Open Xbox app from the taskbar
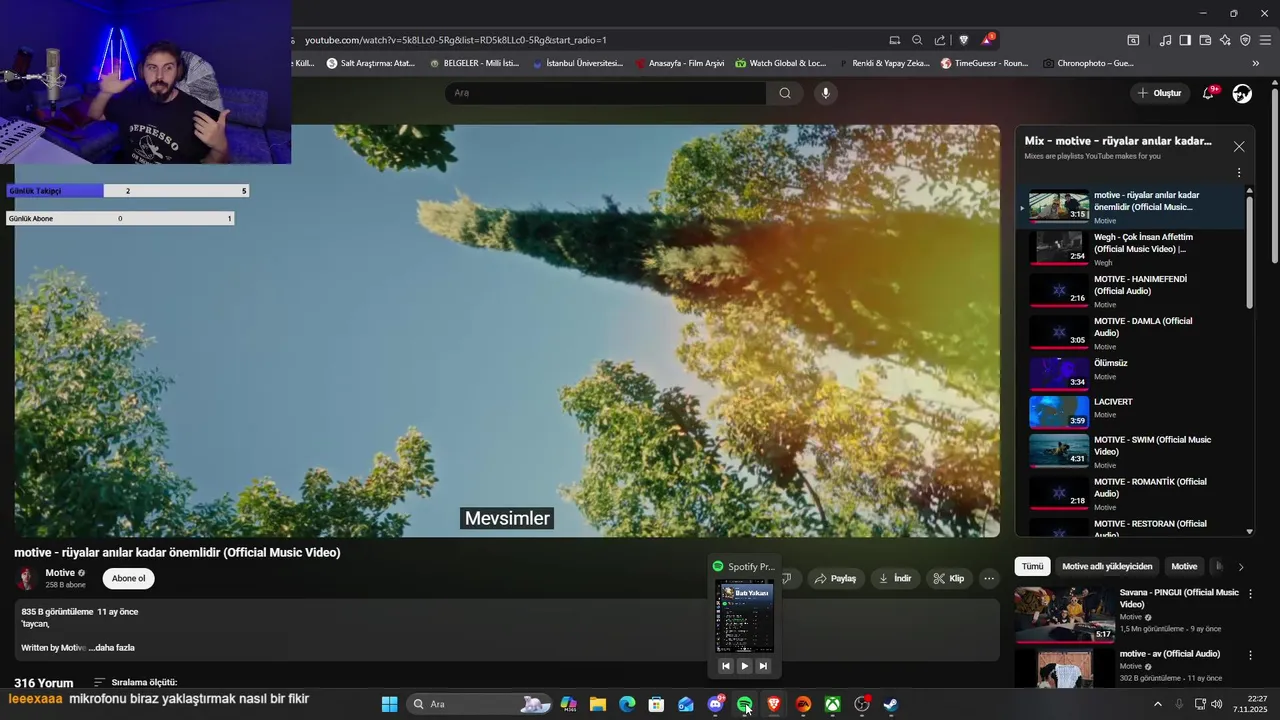This screenshot has width=1280, height=720. 832,704
